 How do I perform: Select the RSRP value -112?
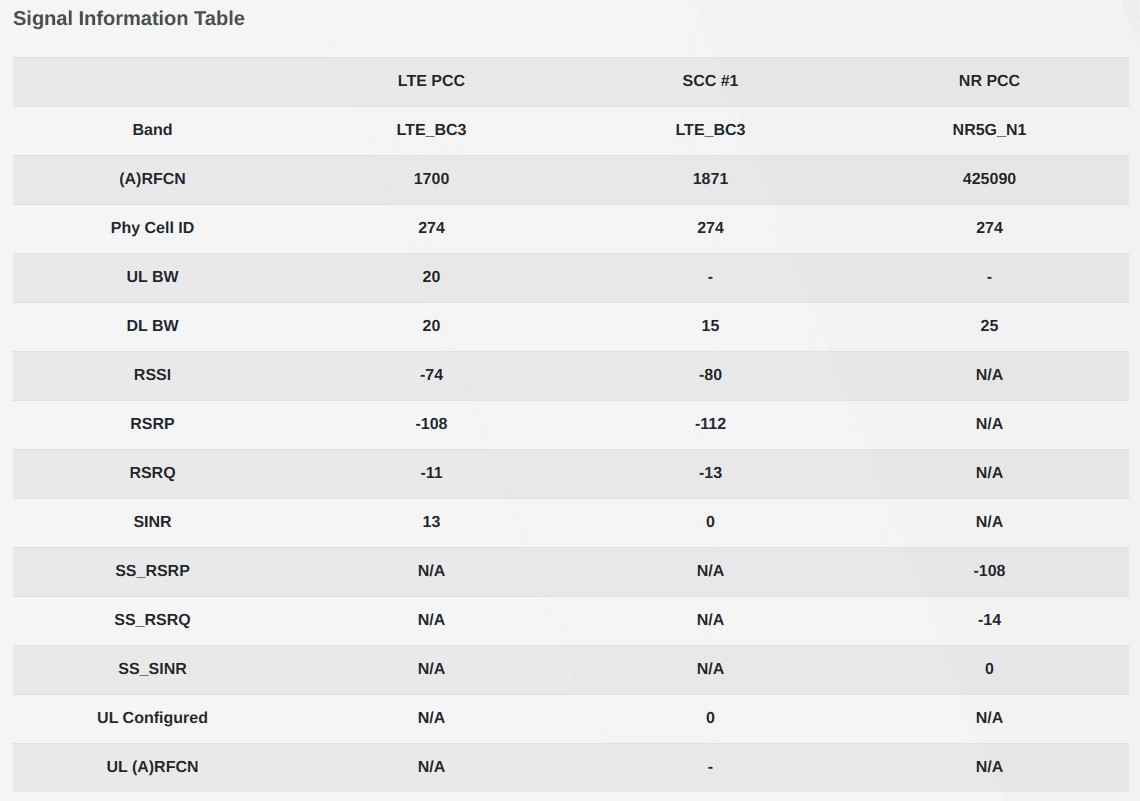710,424
